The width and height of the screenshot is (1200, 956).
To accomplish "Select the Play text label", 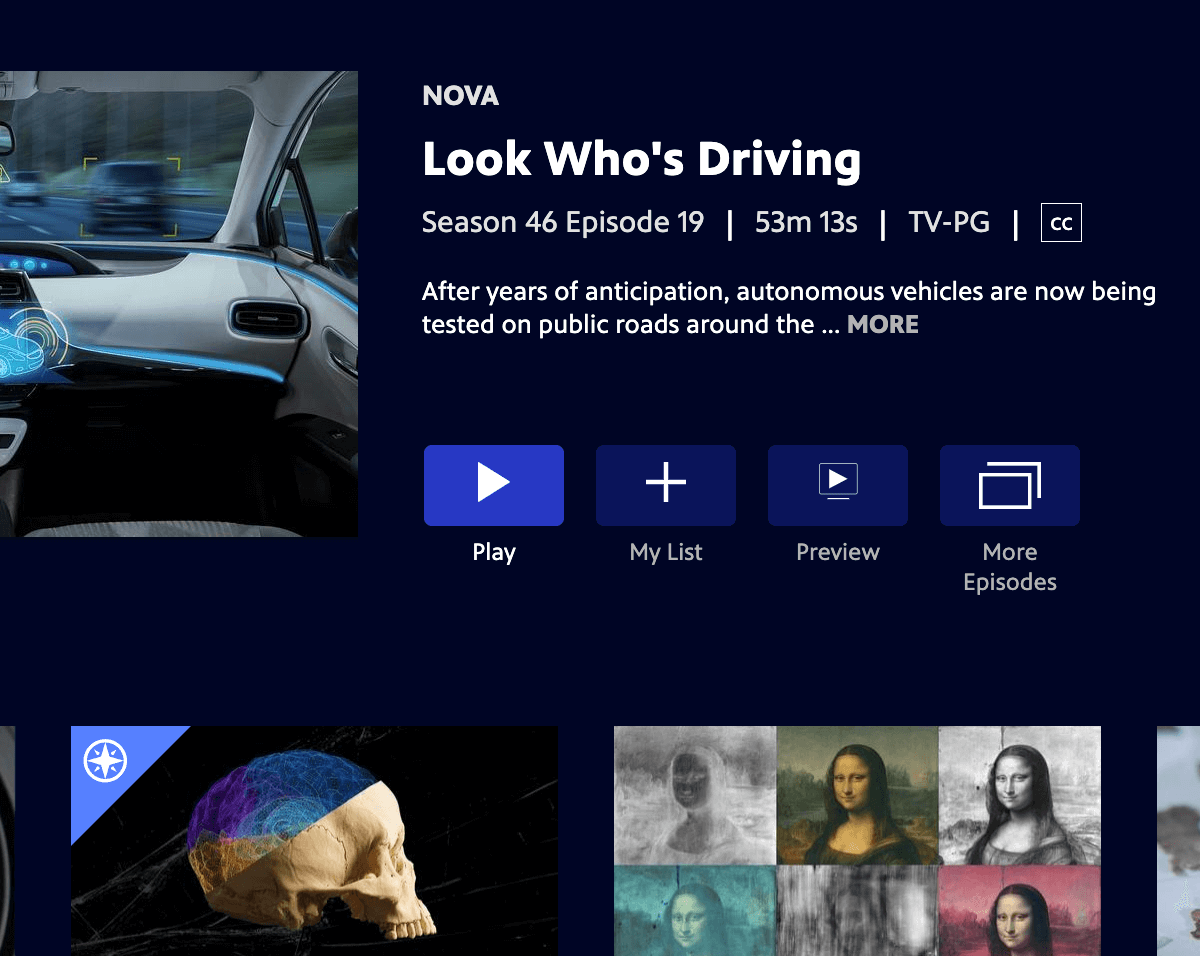I will [x=494, y=552].
